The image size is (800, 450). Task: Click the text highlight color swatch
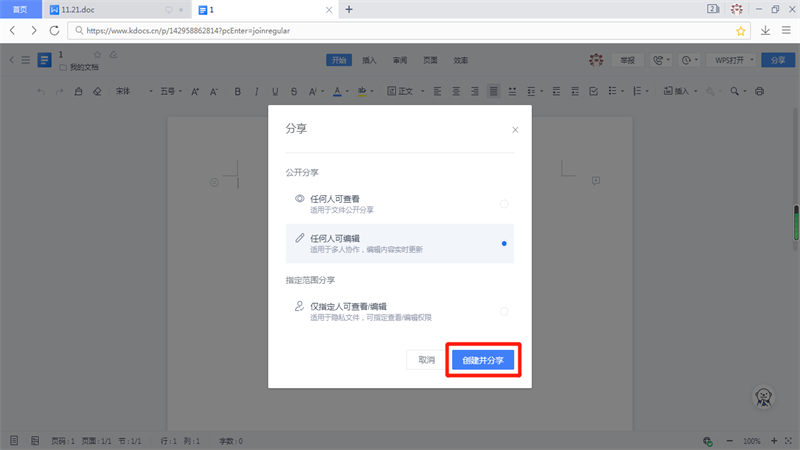click(x=362, y=91)
